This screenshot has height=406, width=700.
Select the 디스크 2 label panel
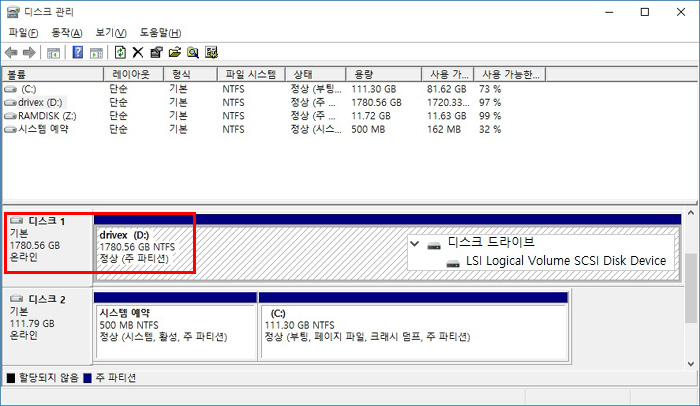pyautogui.click(x=47, y=326)
